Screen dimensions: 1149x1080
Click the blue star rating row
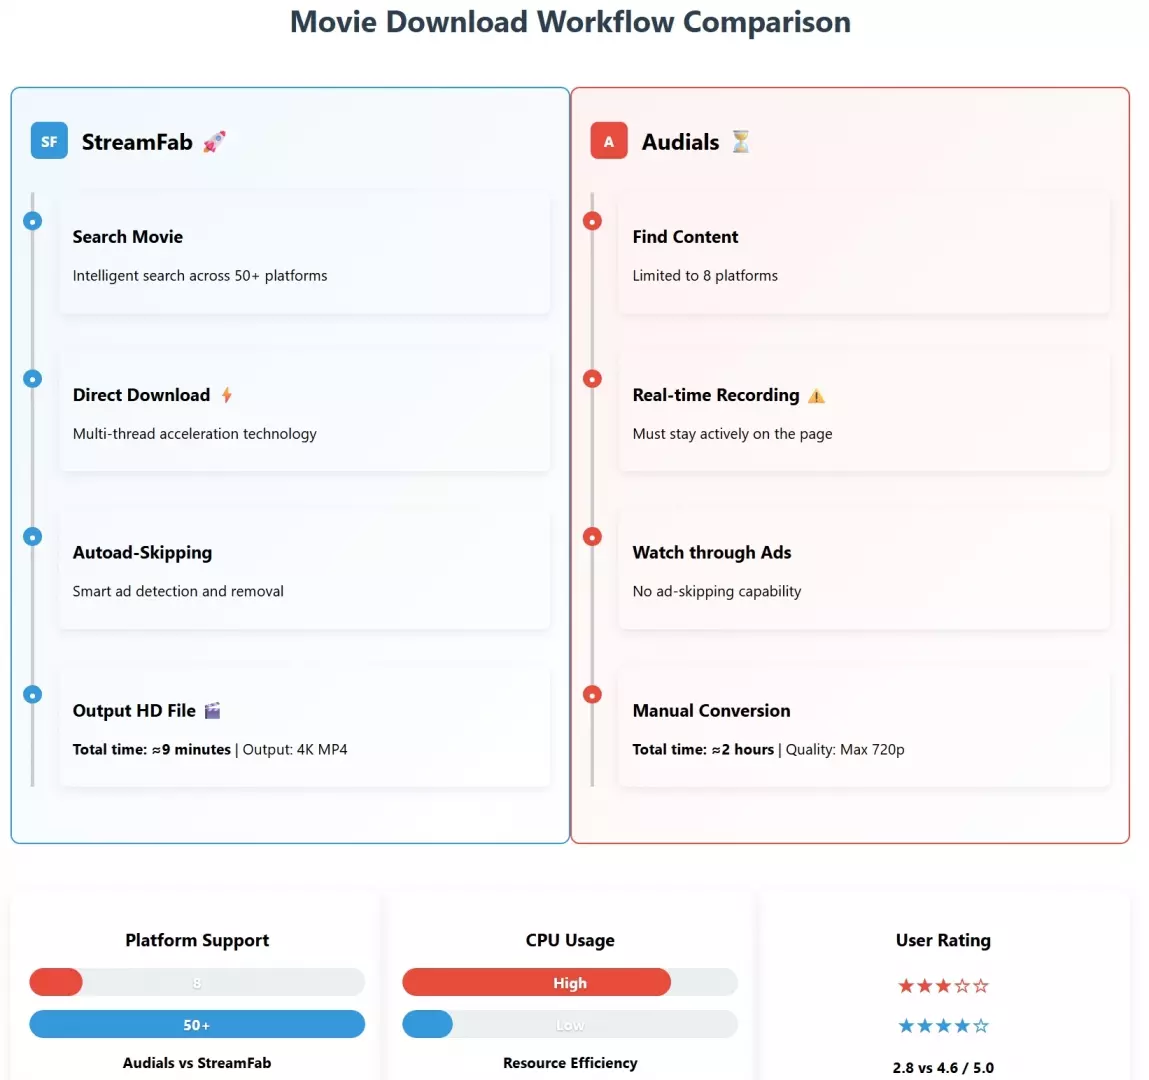click(x=943, y=1026)
